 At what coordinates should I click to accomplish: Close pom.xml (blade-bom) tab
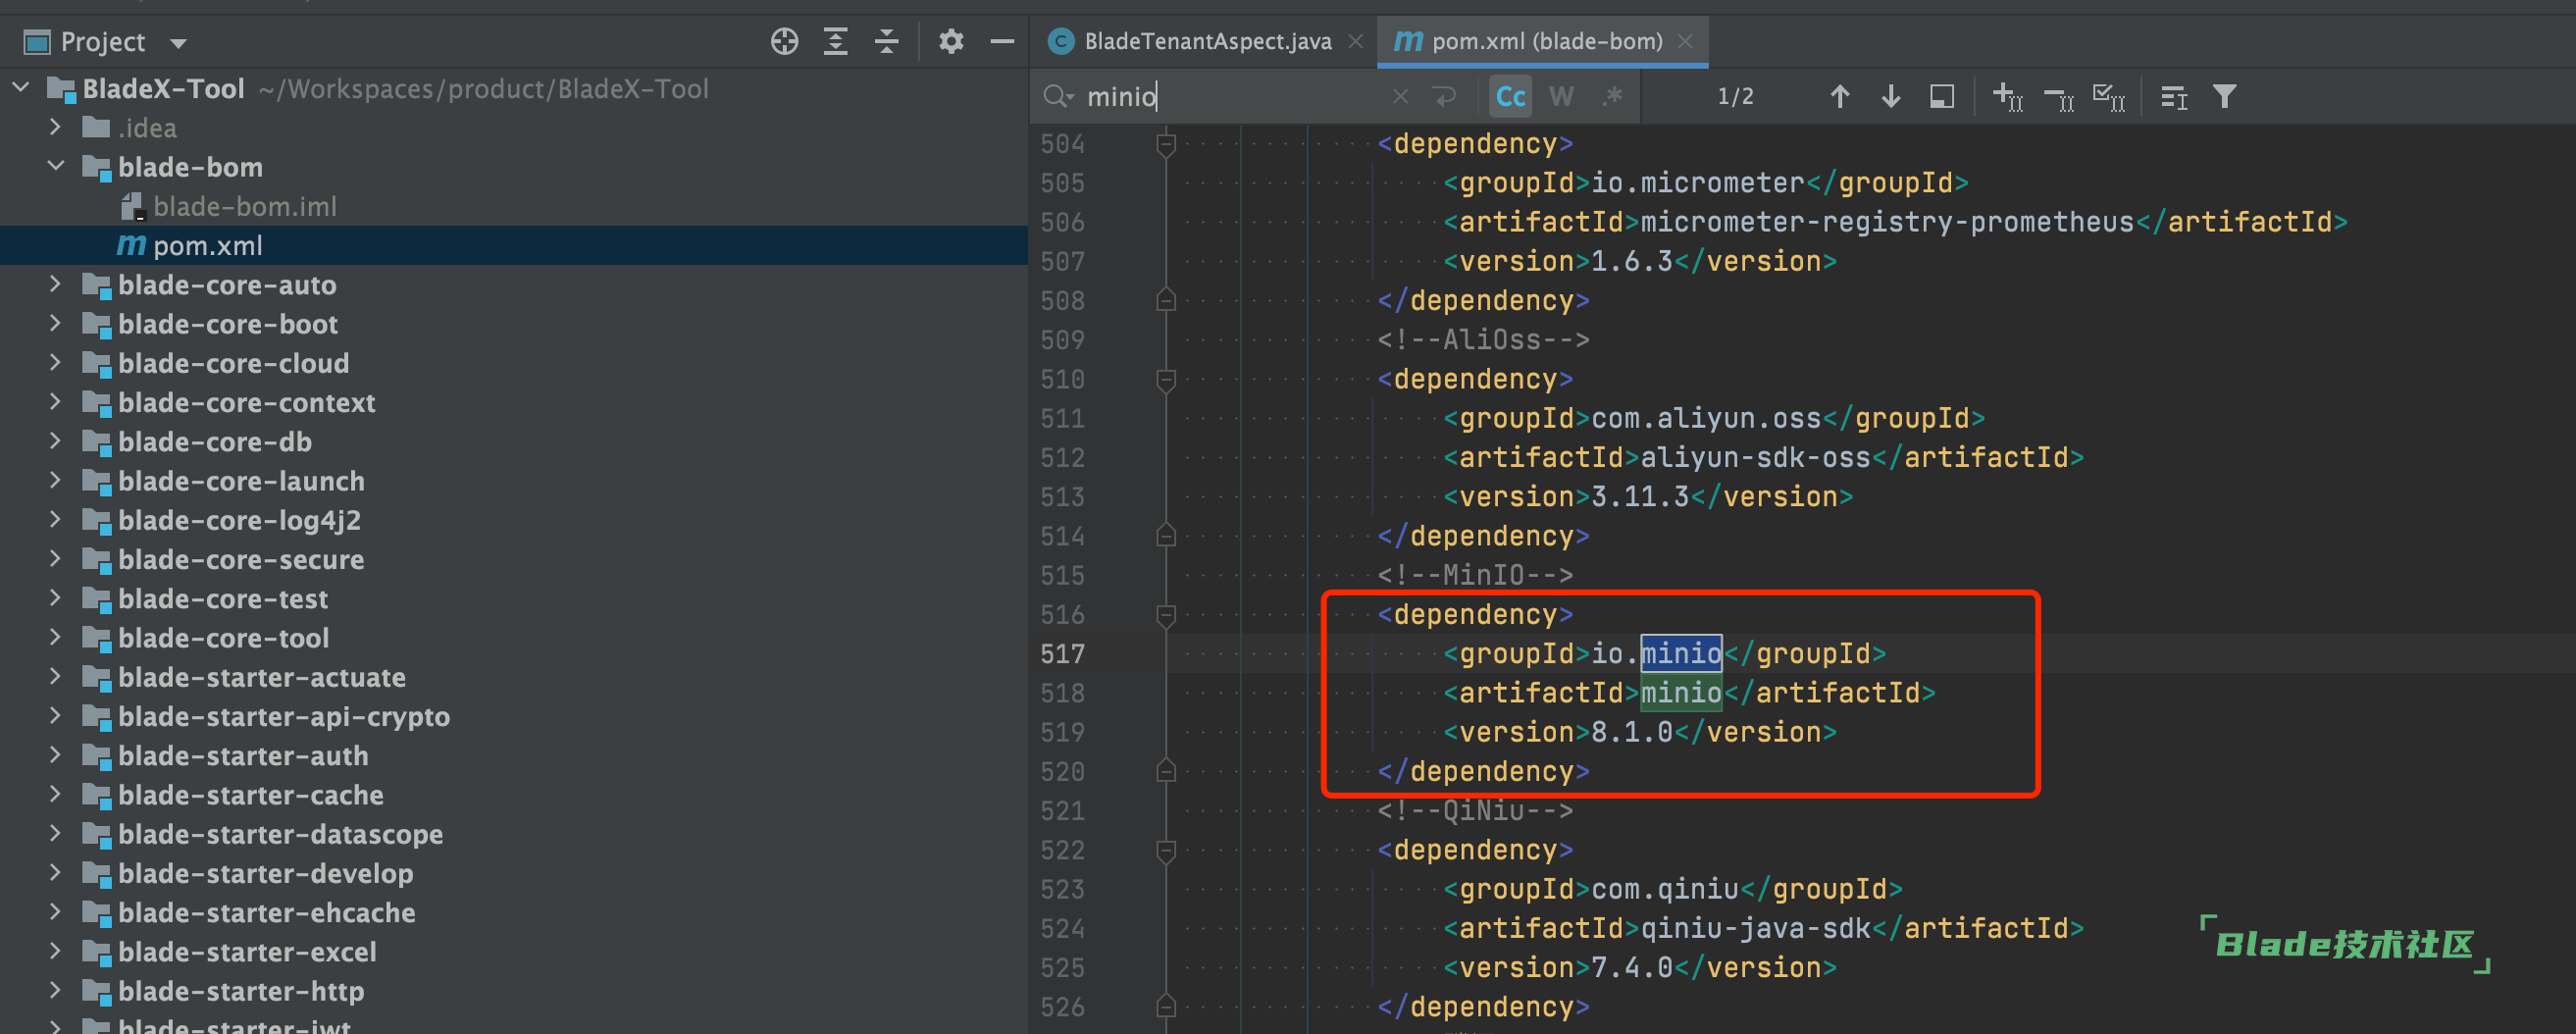[1685, 41]
